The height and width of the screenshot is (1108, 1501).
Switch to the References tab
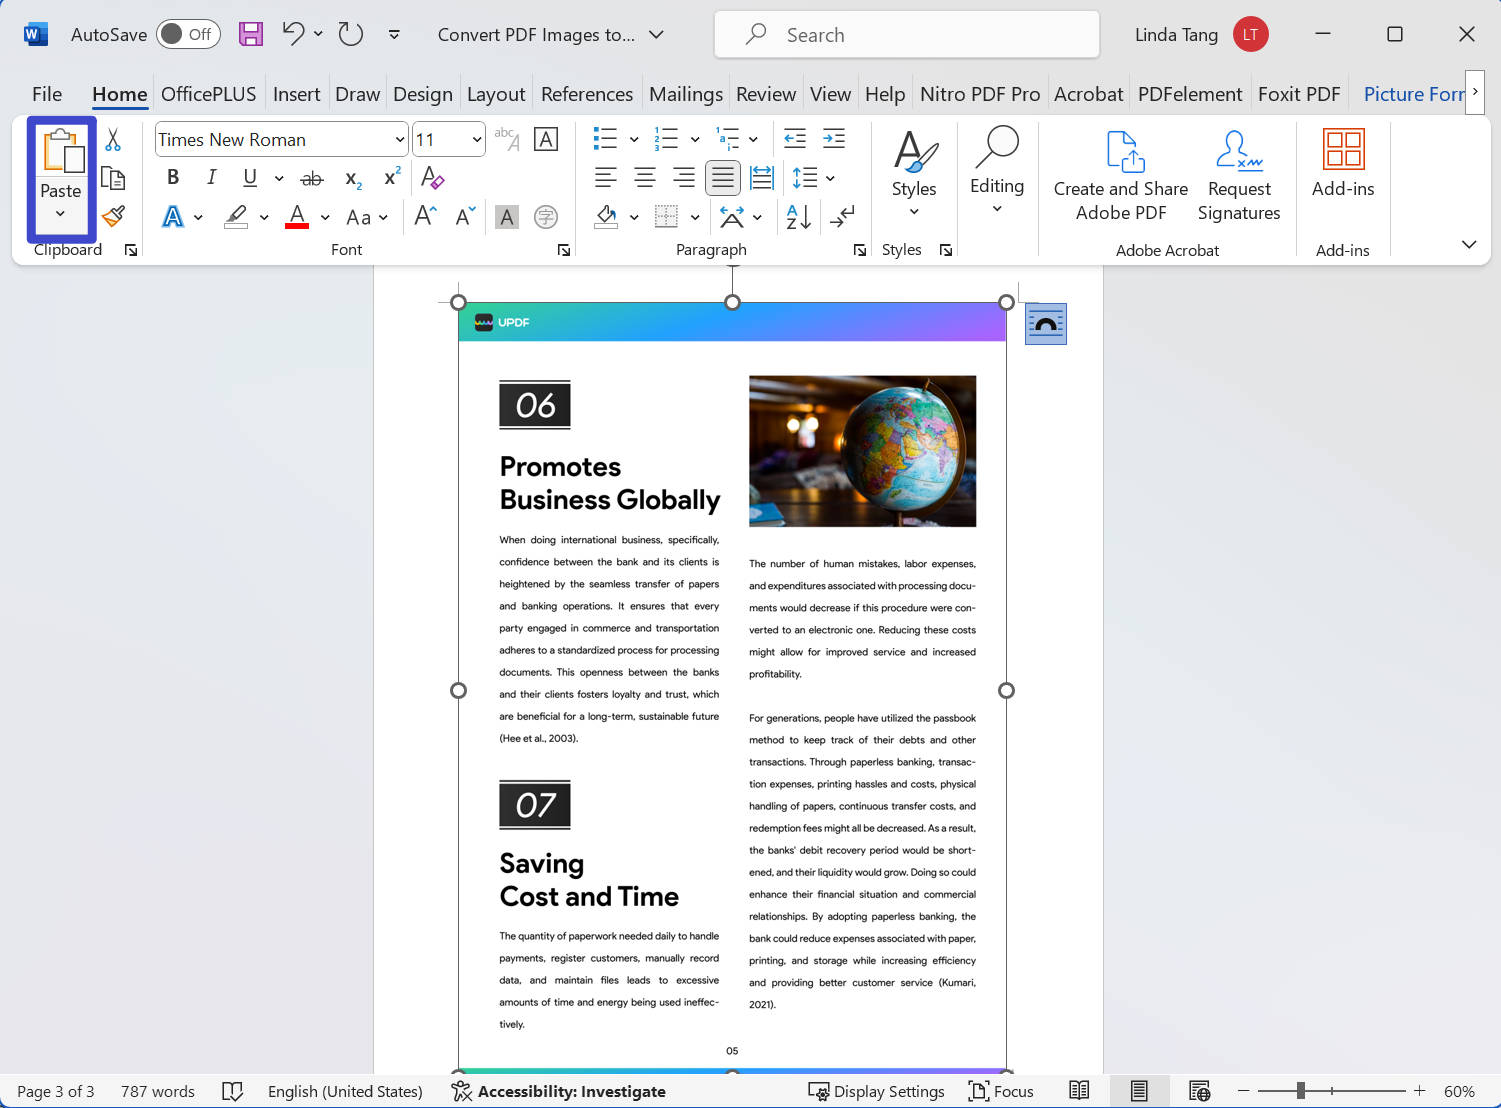[x=586, y=94]
